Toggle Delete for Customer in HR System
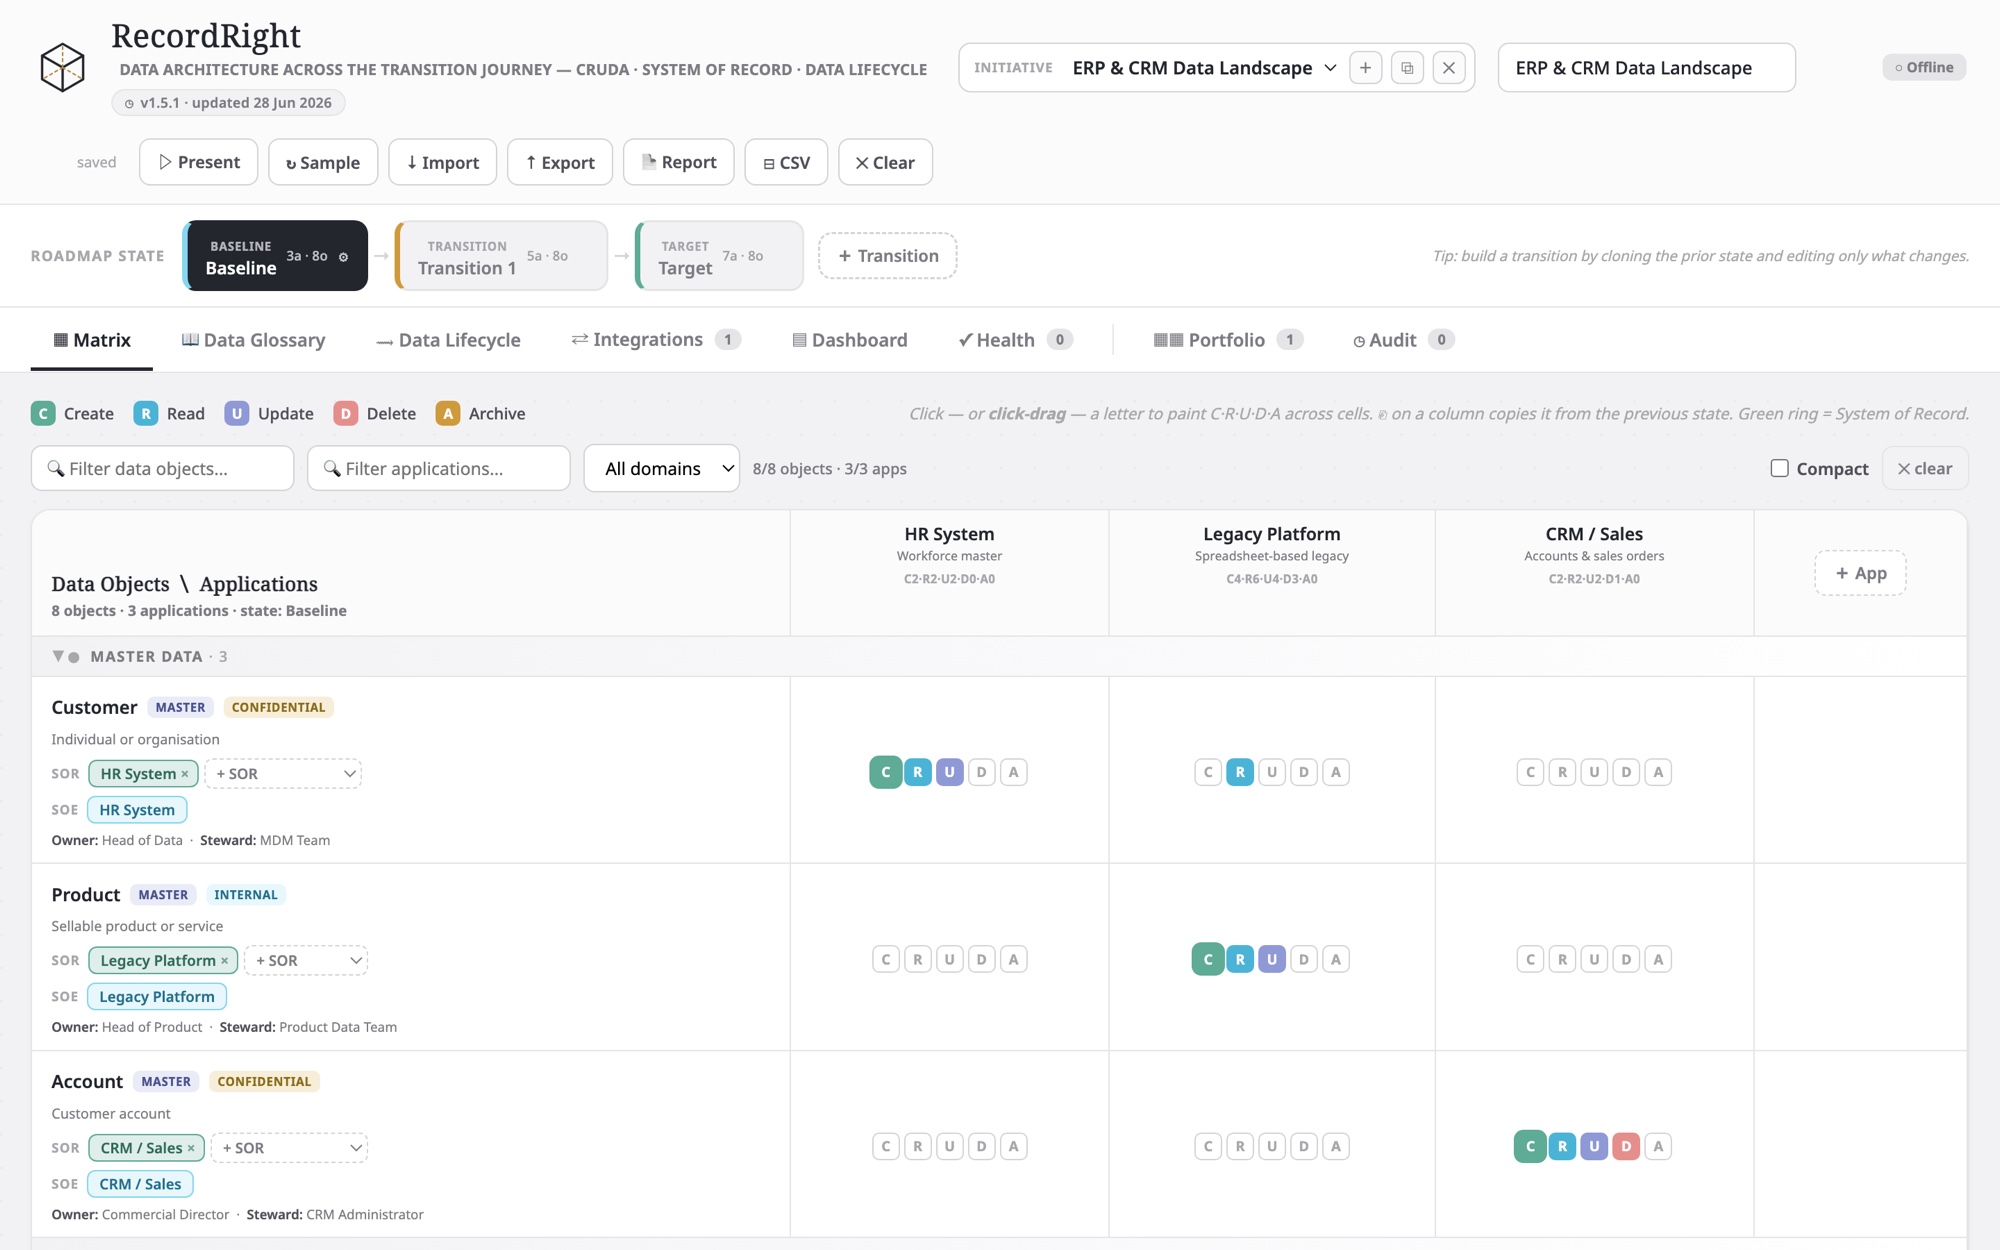Image resolution: width=2000 pixels, height=1250 pixels. [x=982, y=772]
